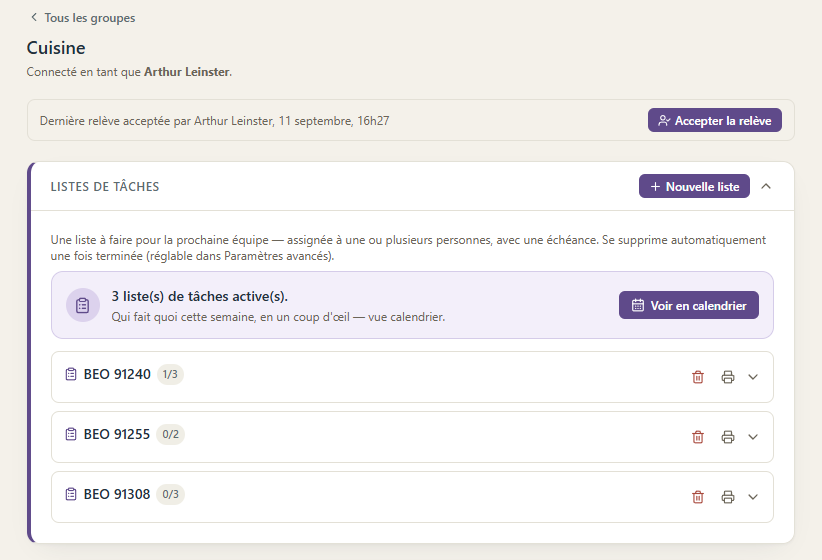Viewport: 822px width, 560px height.
Task: Open Voir en calendrier view
Action: [x=689, y=305]
